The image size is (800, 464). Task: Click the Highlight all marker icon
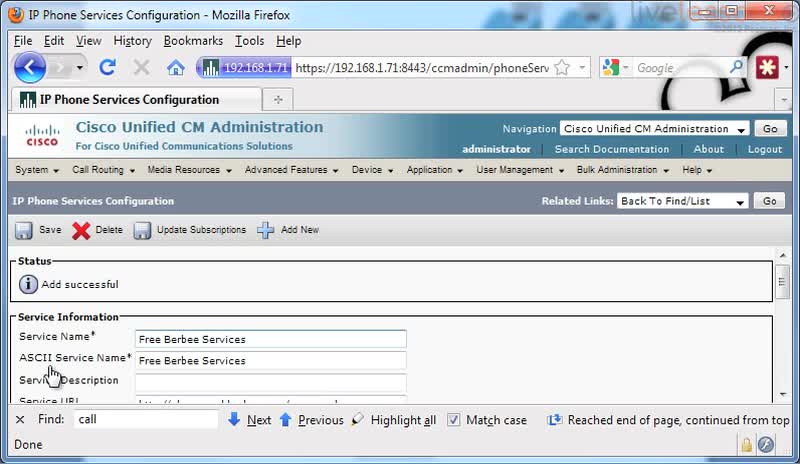358,420
